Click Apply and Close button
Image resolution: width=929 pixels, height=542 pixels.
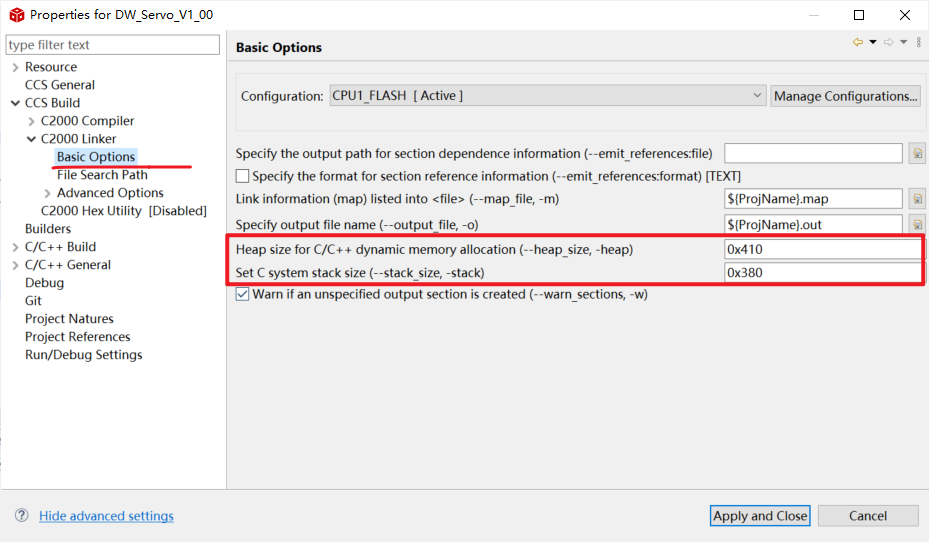[x=760, y=516]
